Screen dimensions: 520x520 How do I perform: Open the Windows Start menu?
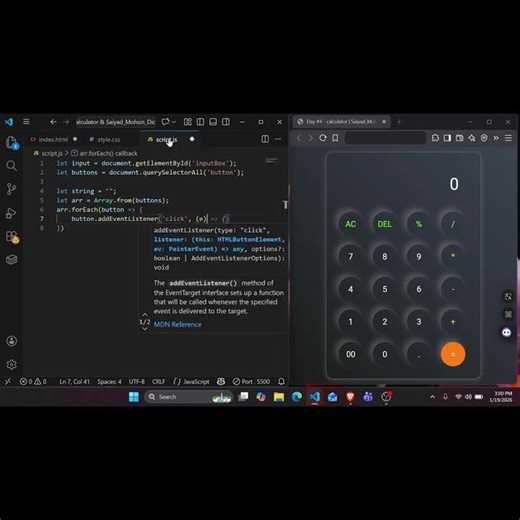coord(134,397)
